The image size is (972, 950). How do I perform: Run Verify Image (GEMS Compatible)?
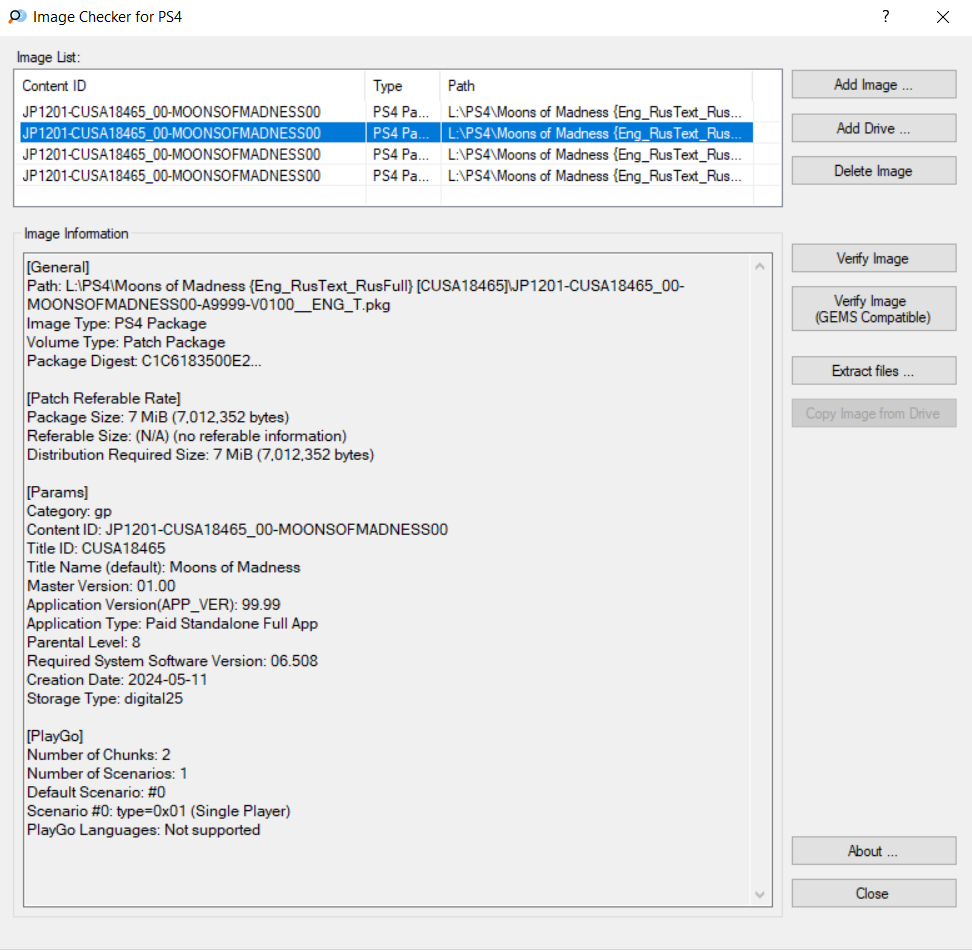point(873,309)
